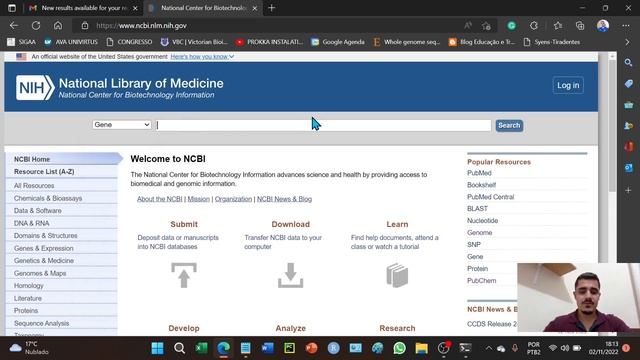
Task: Click the NIH logo
Action: [35, 87]
